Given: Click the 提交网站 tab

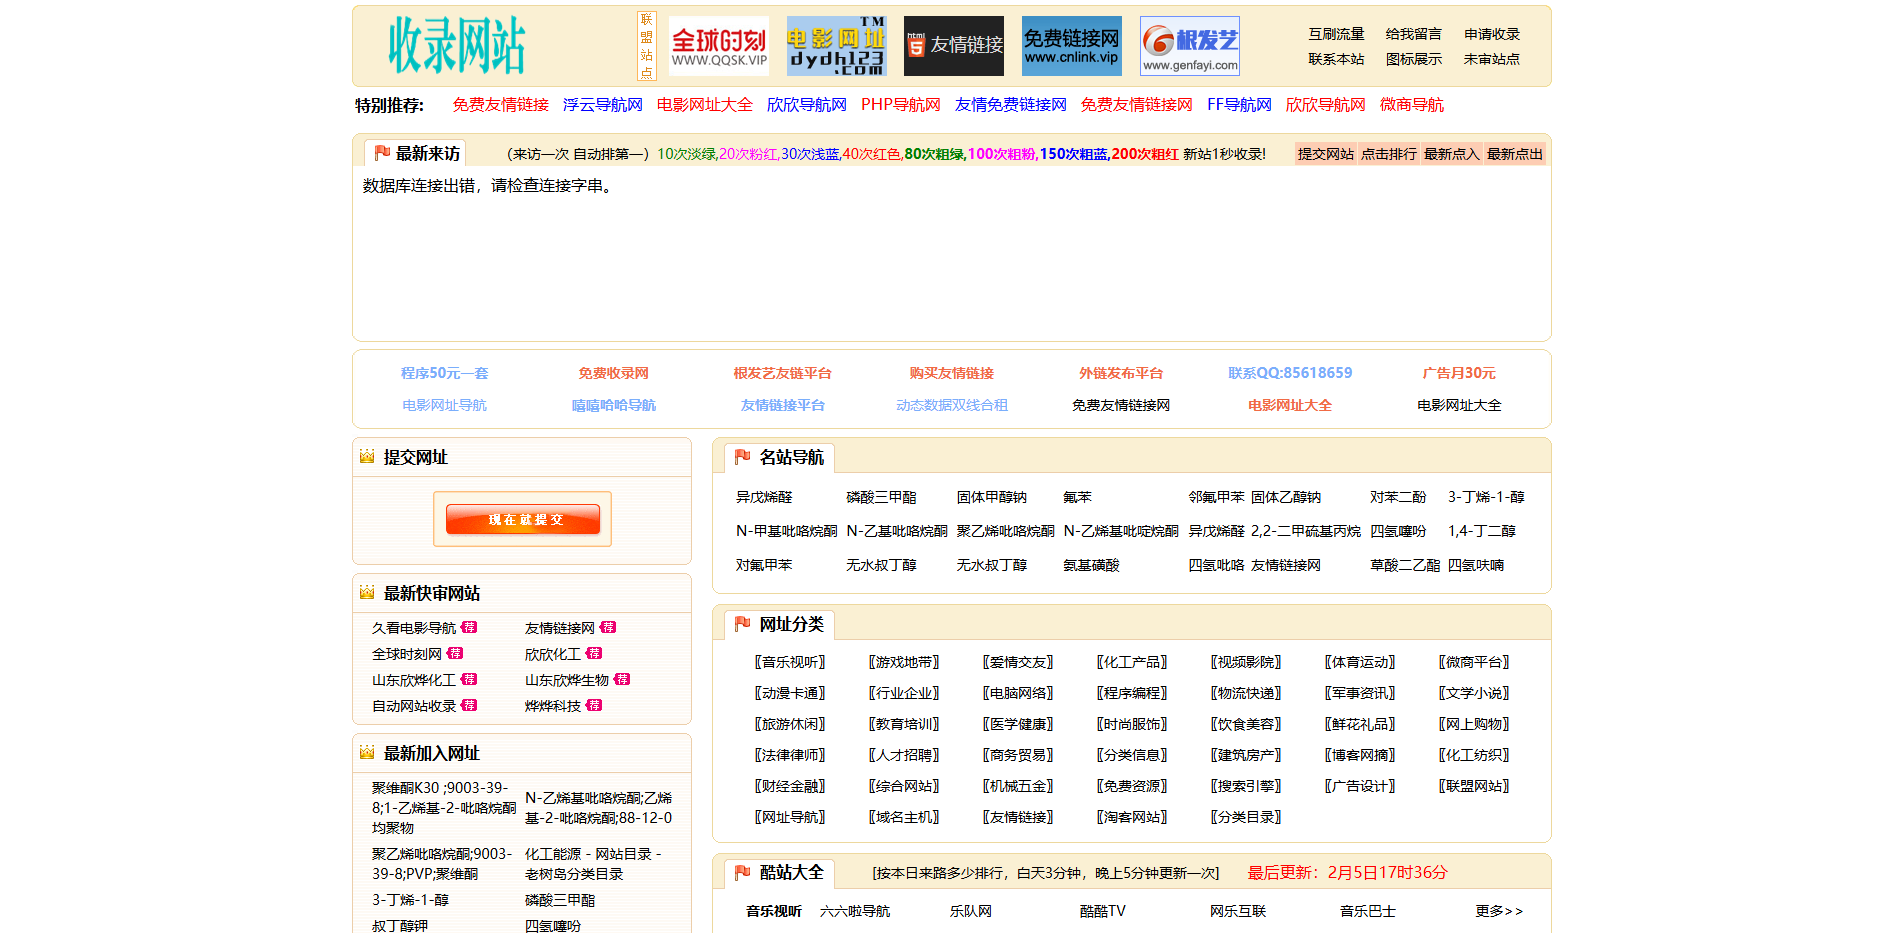Looking at the screenshot, I should tap(1327, 153).
